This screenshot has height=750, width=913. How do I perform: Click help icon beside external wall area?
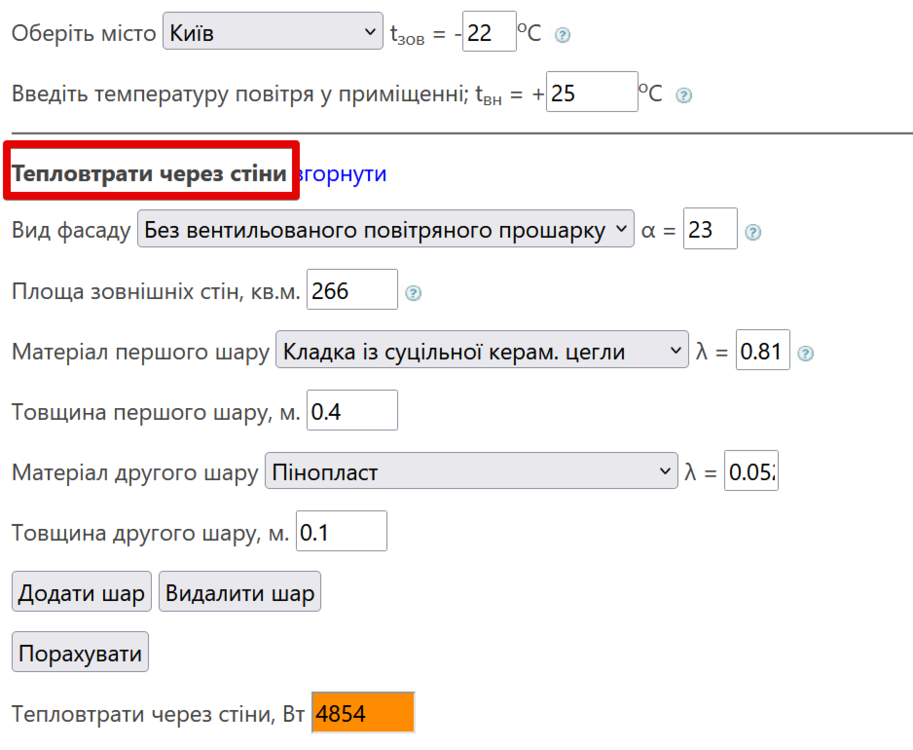pos(413,293)
